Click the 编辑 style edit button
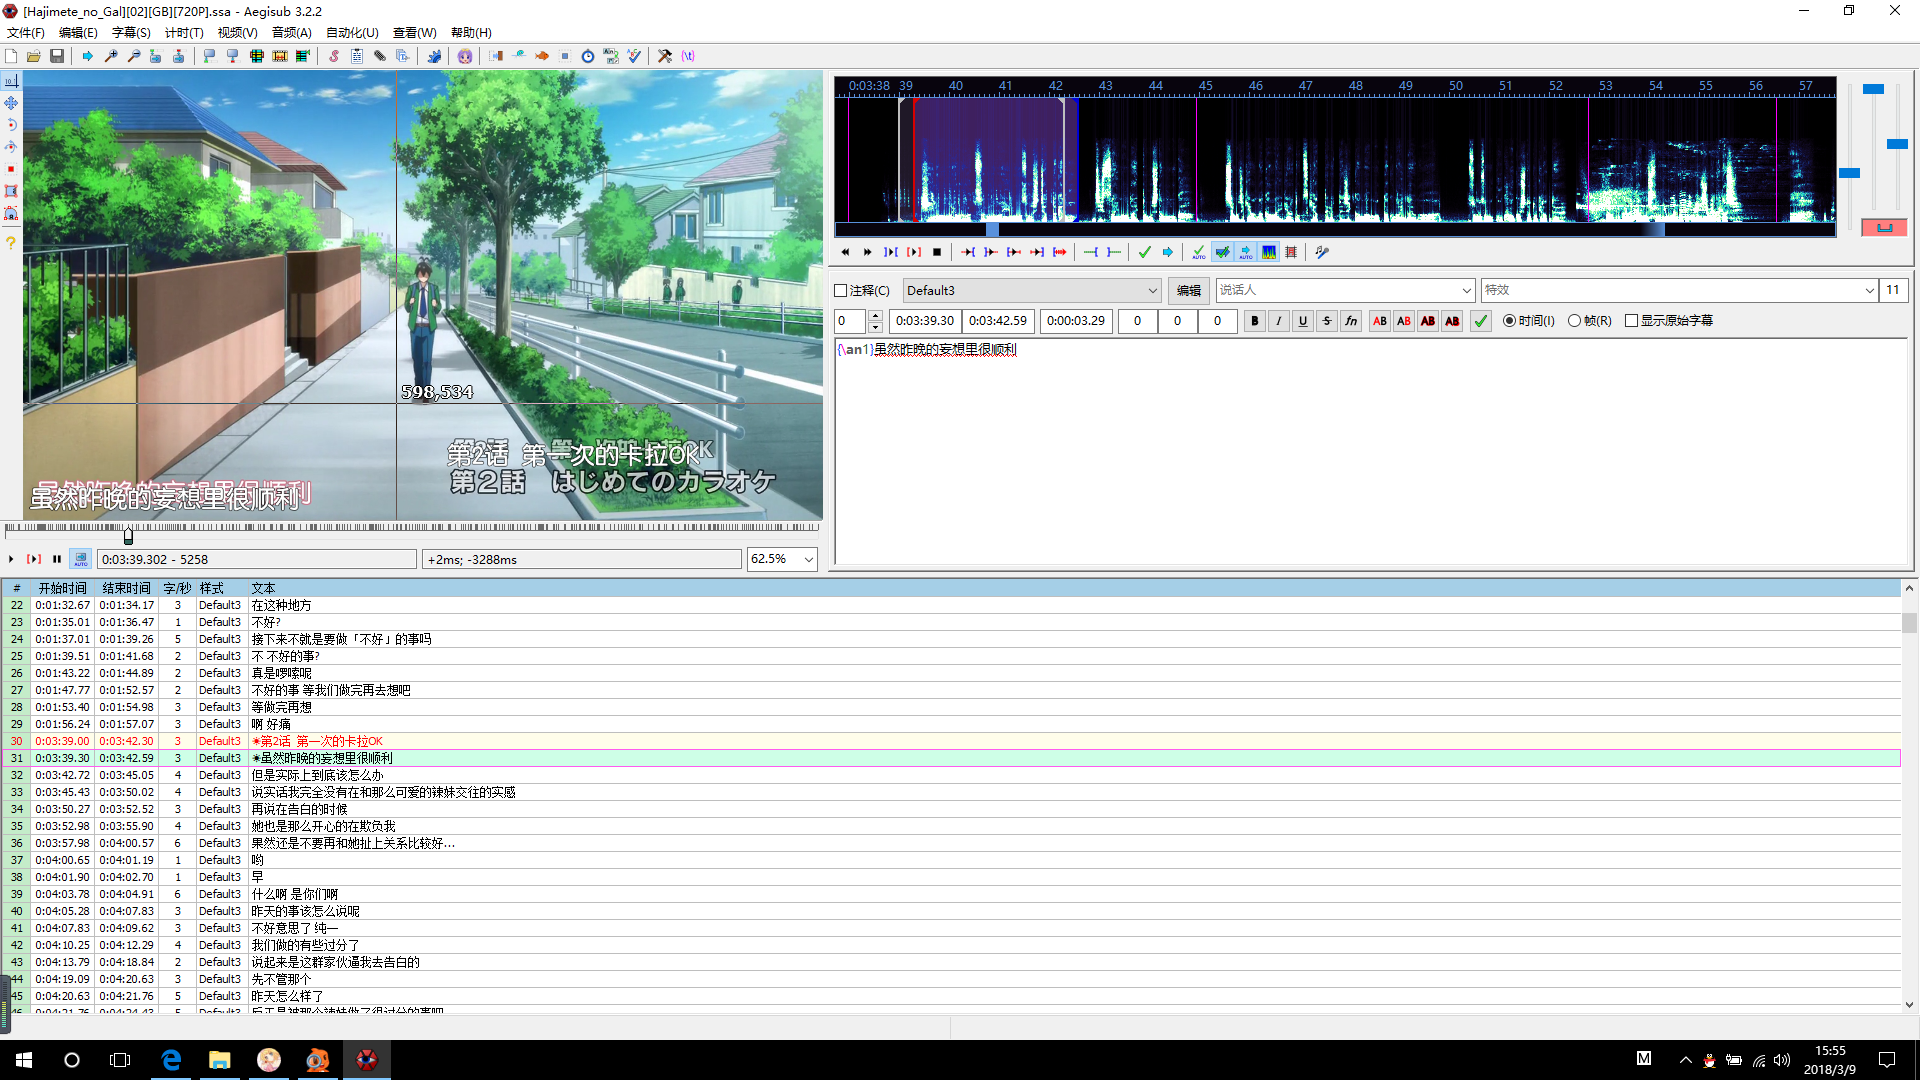 [1188, 291]
